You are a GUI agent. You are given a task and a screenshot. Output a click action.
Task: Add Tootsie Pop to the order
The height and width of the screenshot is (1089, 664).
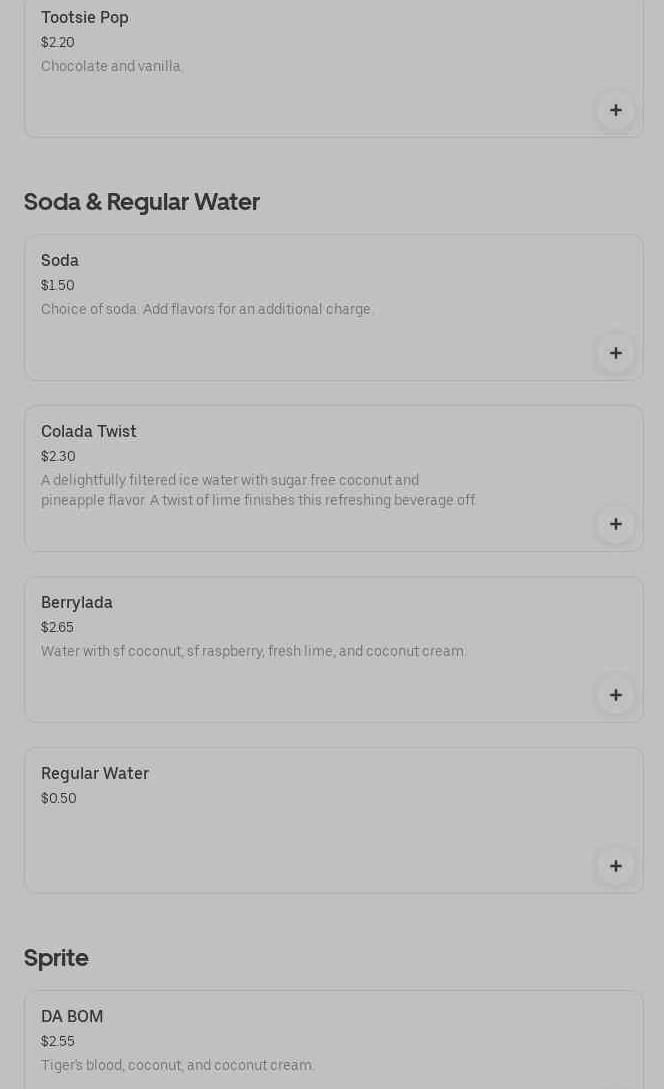(616, 110)
